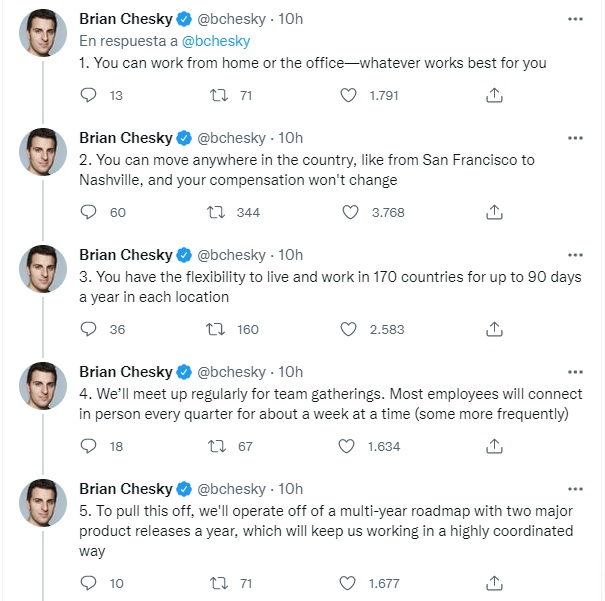The height and width of the screenshot is (601, 605).
Task: Click Brian Chesky's avatar on the third tweet
Action: pos(43,269)
